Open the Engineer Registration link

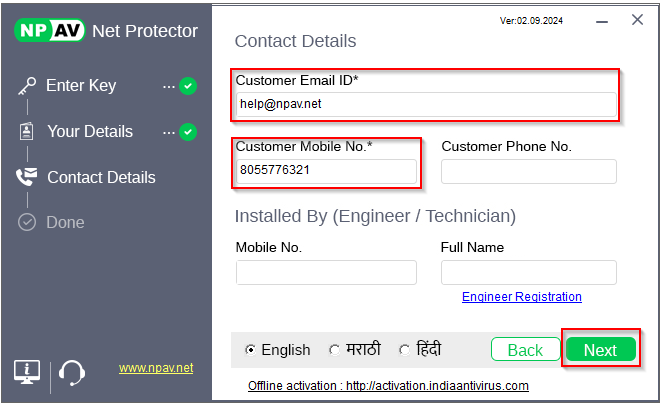pyautogui.click(x=522, y=297)
